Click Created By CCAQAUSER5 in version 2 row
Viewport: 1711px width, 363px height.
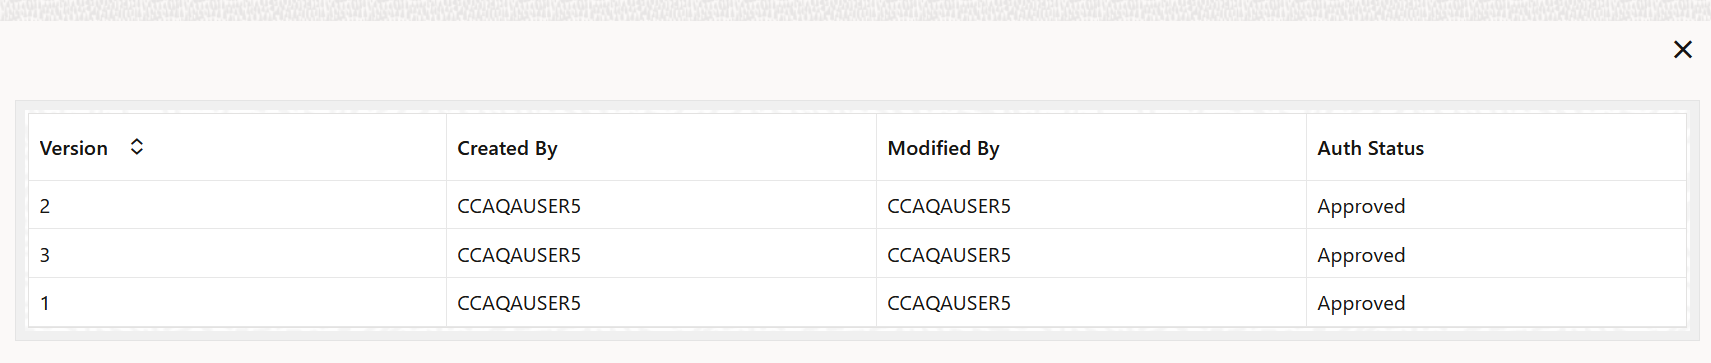click(519, 206)
